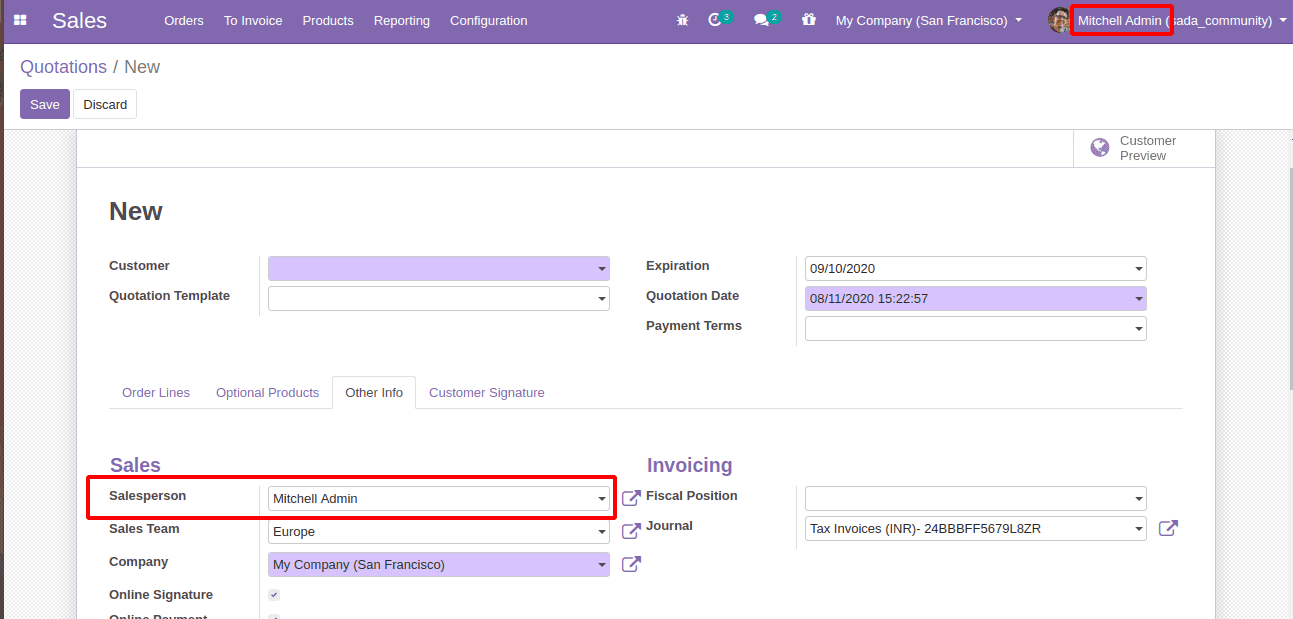
Task: Click the Save button
Action: point(45,104)
